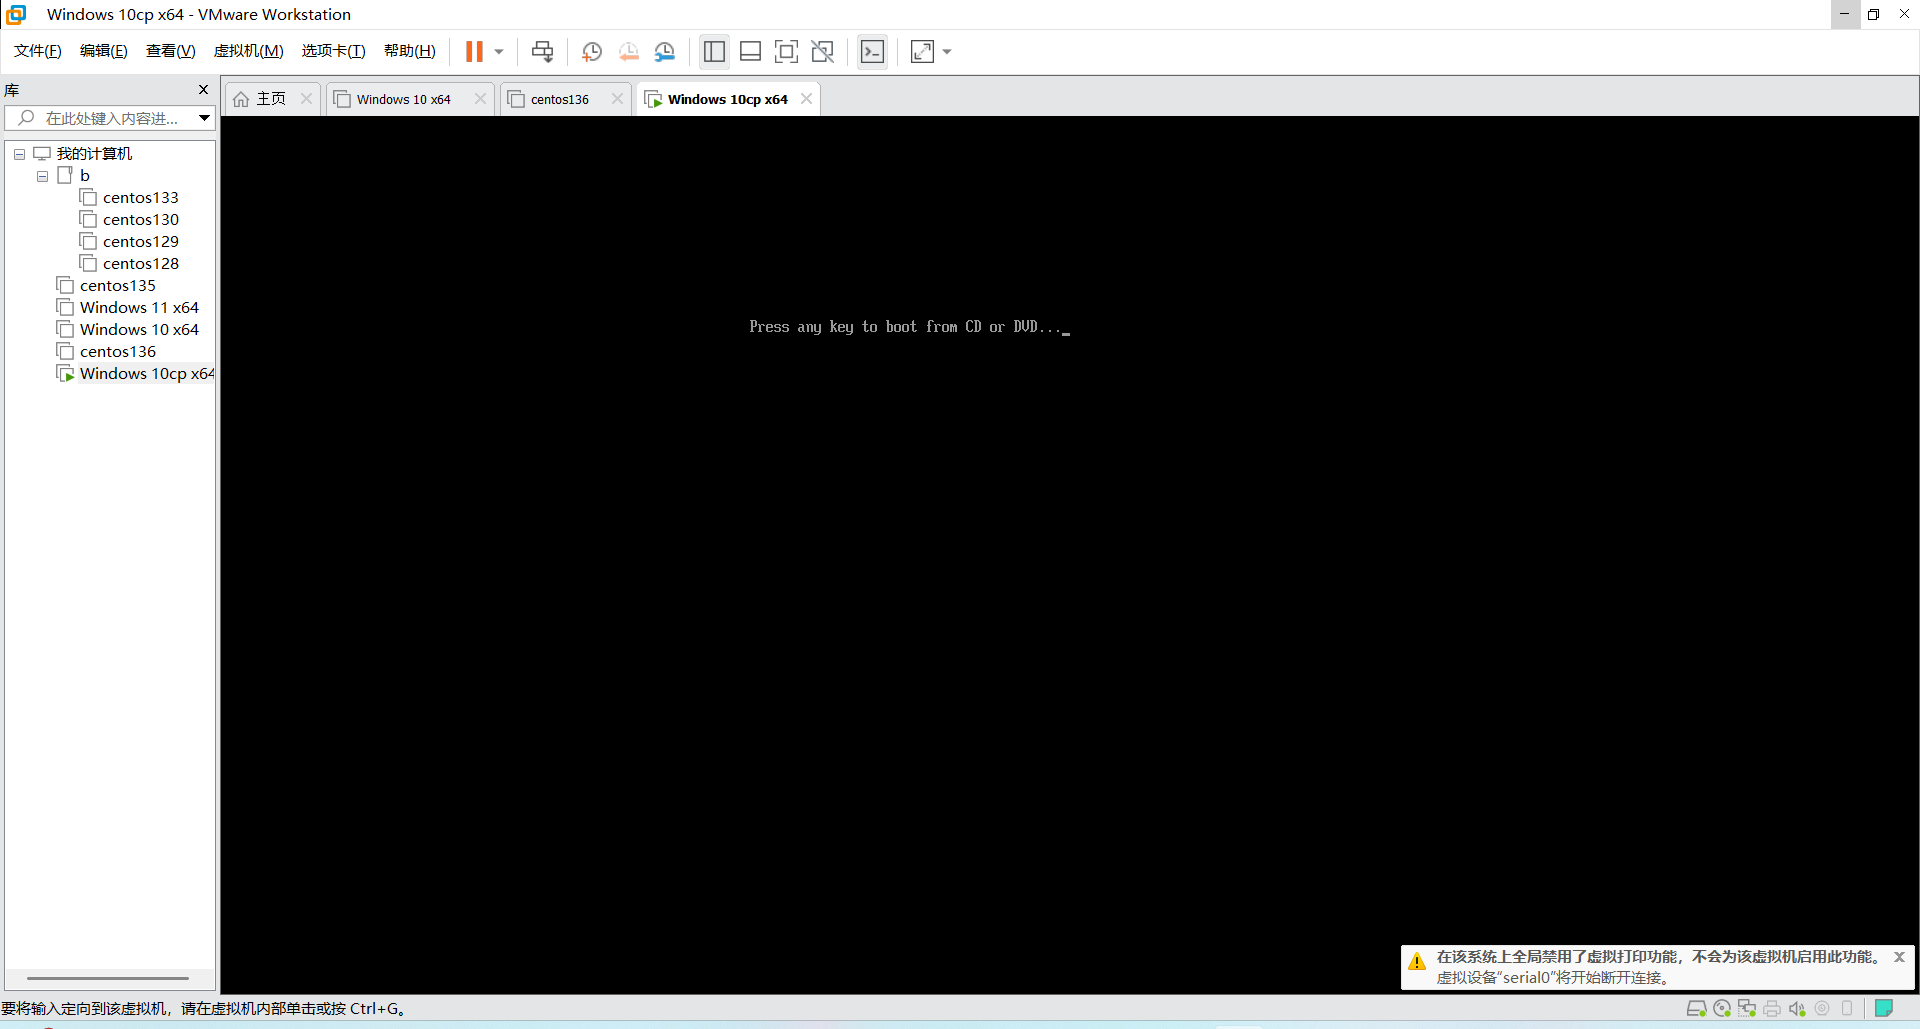Screen dimensions: 1920x1029
Task: Select centos130 in the library
Action: coord(140,219)
